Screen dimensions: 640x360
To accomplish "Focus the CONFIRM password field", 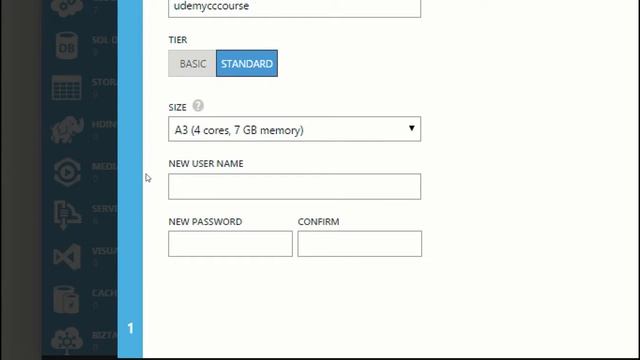I will pos(360,244).
